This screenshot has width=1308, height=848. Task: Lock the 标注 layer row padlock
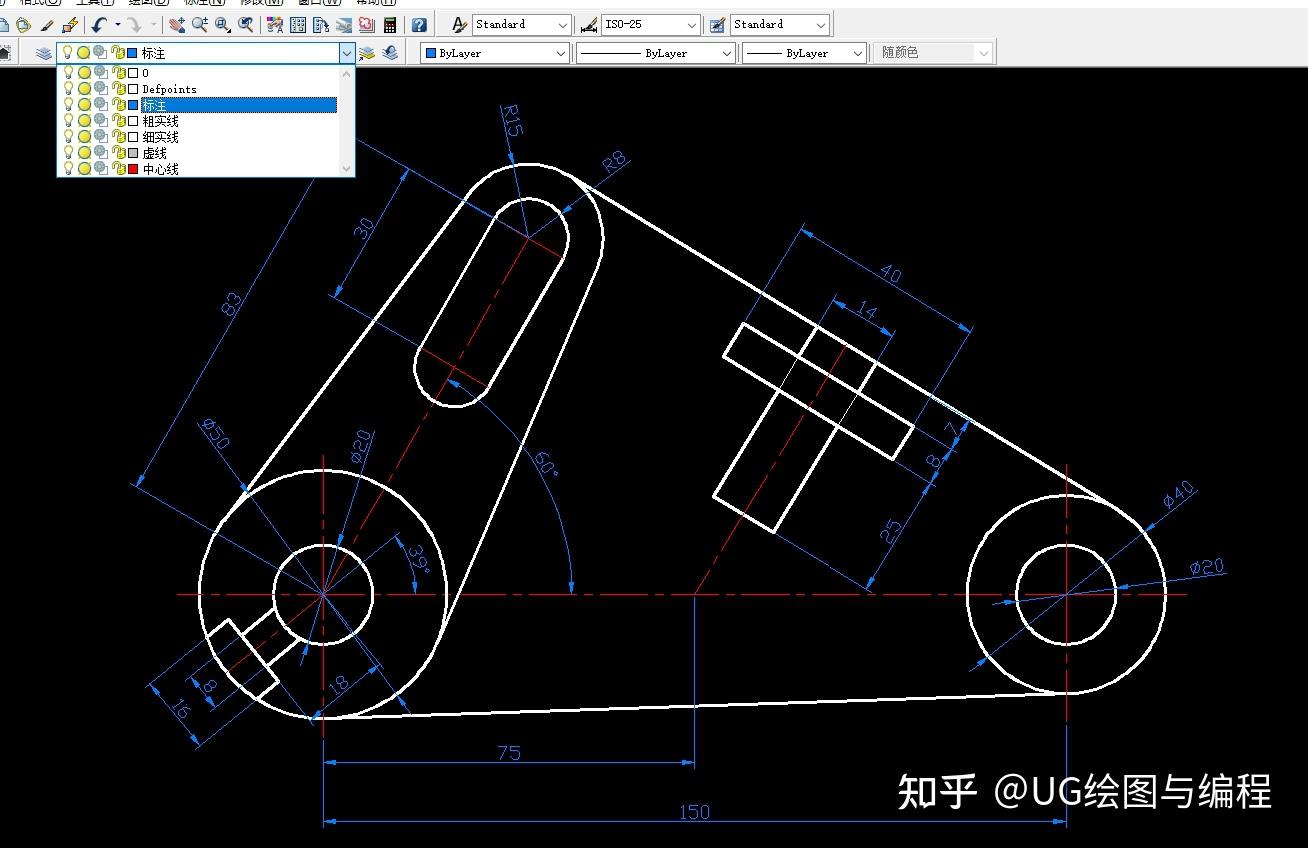(117, 105)
